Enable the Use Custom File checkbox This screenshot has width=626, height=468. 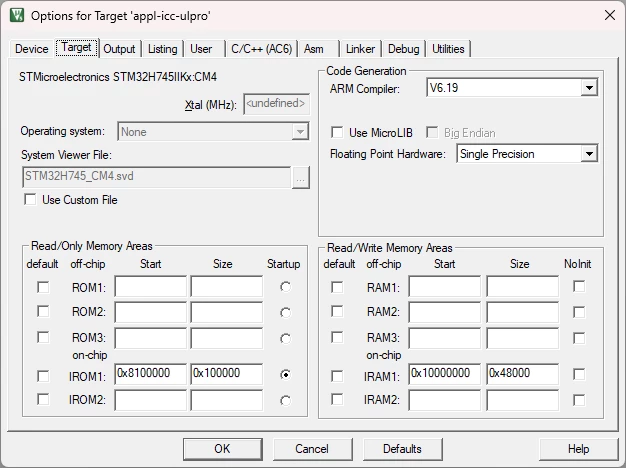tap(30, 199)
